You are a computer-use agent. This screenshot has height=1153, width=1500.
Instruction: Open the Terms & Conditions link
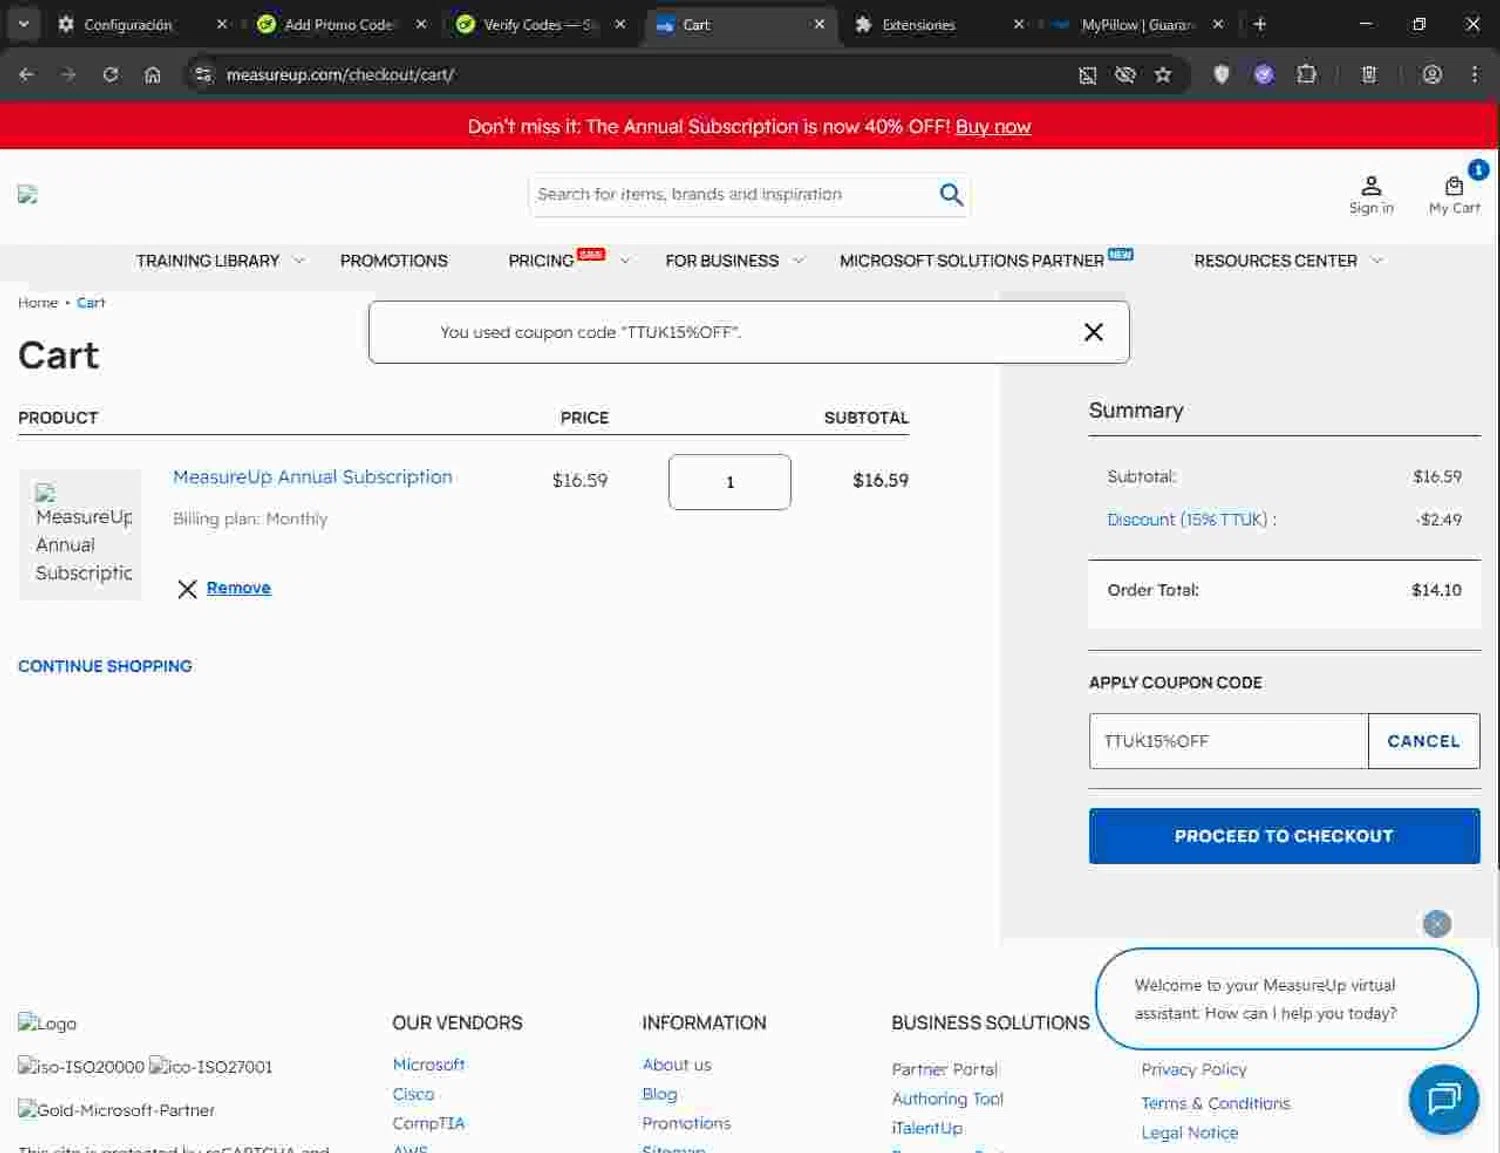pos(1216,1103)
